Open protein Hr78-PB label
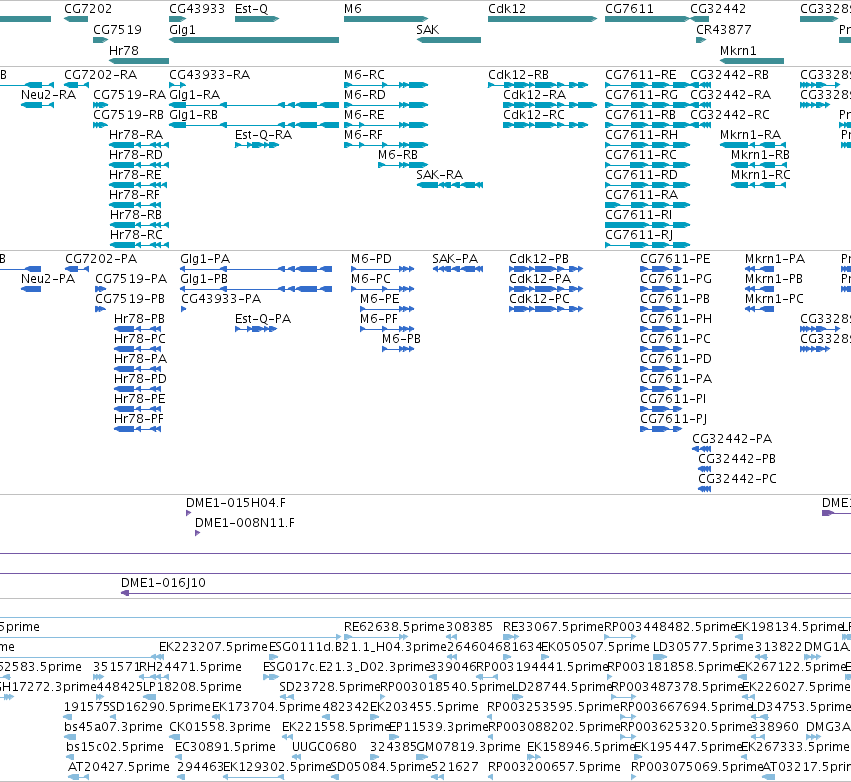The width and height of the screenshot is (851, 782). click(139, 319)
